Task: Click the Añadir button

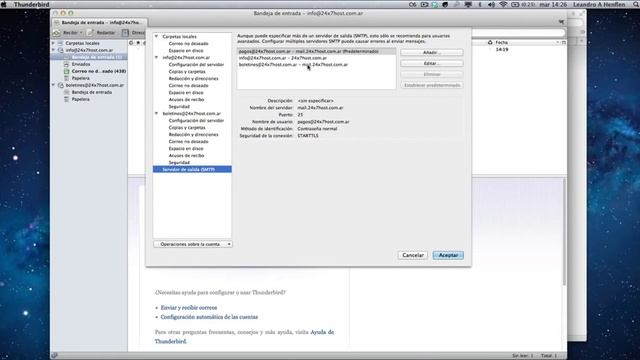Action: tap(432, 53)
